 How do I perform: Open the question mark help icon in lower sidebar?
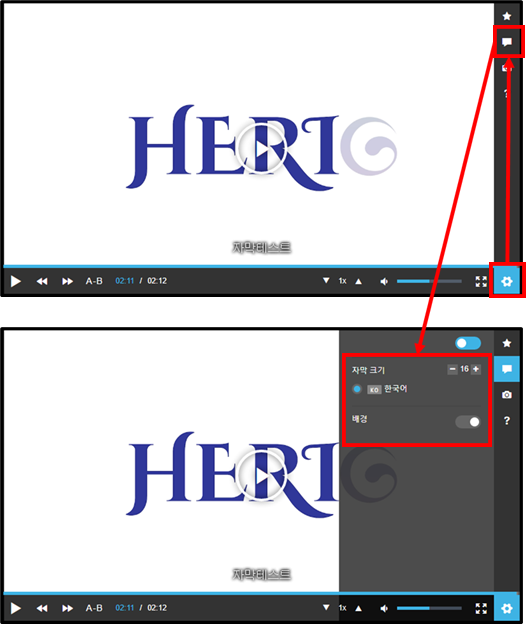tap(507, 420)
